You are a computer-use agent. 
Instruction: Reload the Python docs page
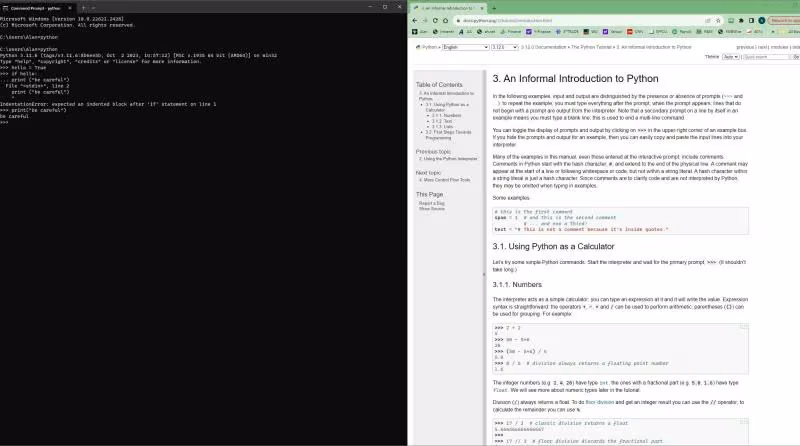[x=435, y=20]
